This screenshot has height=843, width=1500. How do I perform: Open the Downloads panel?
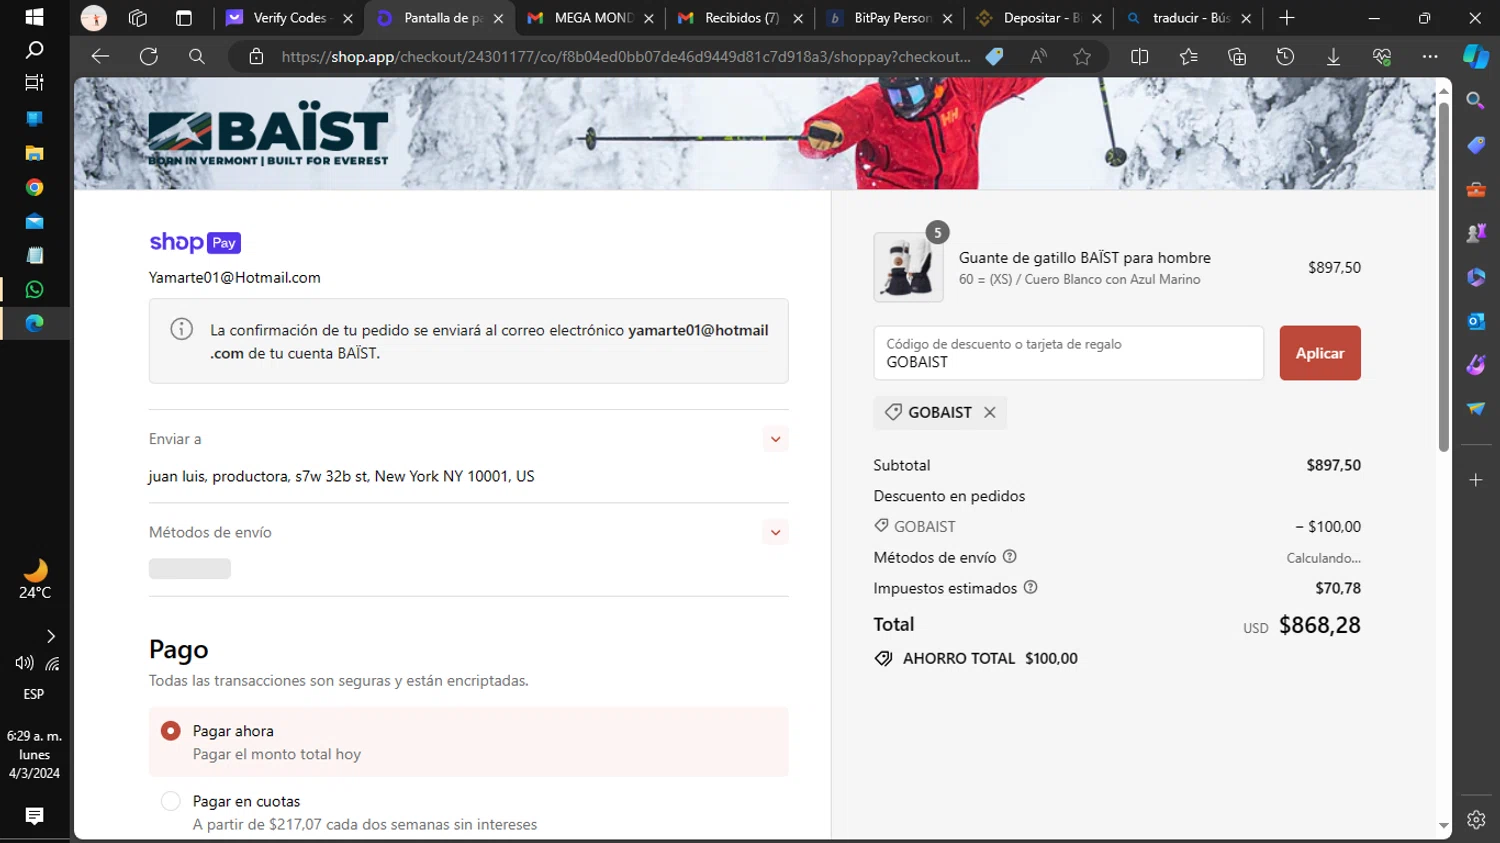(x=1333, y=57)
